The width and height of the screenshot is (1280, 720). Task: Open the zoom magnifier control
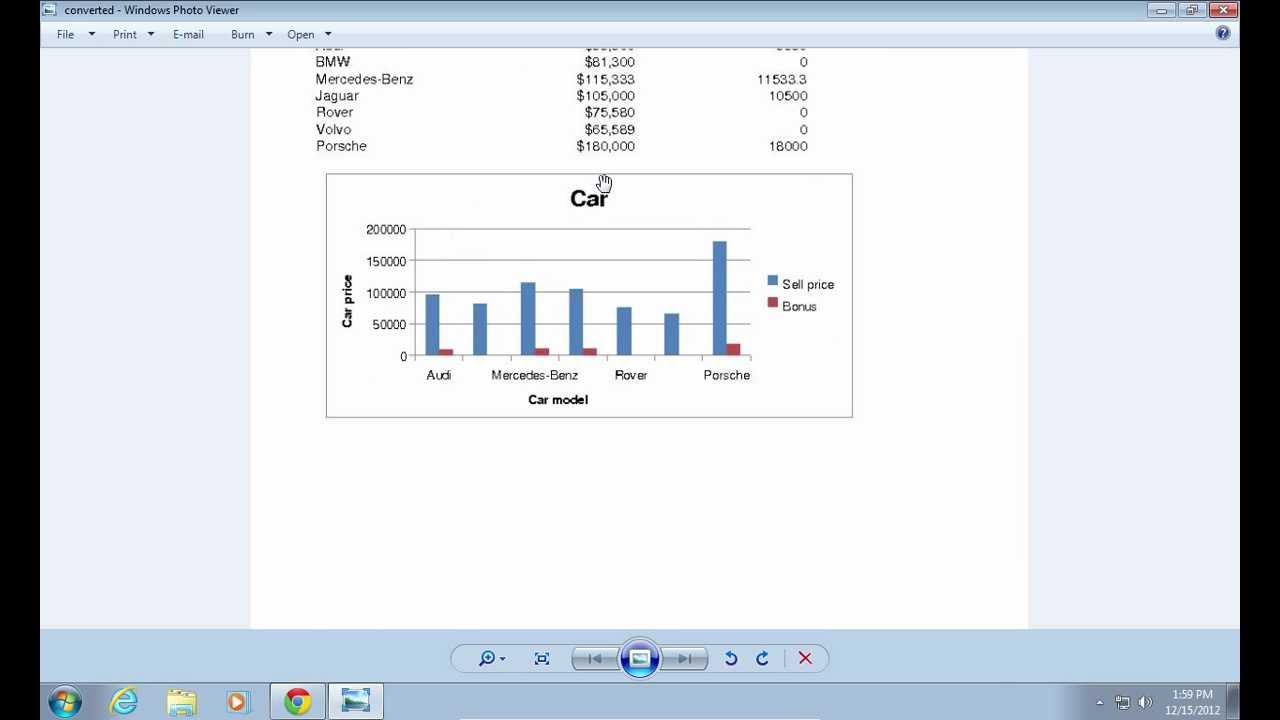click(491, 658)
